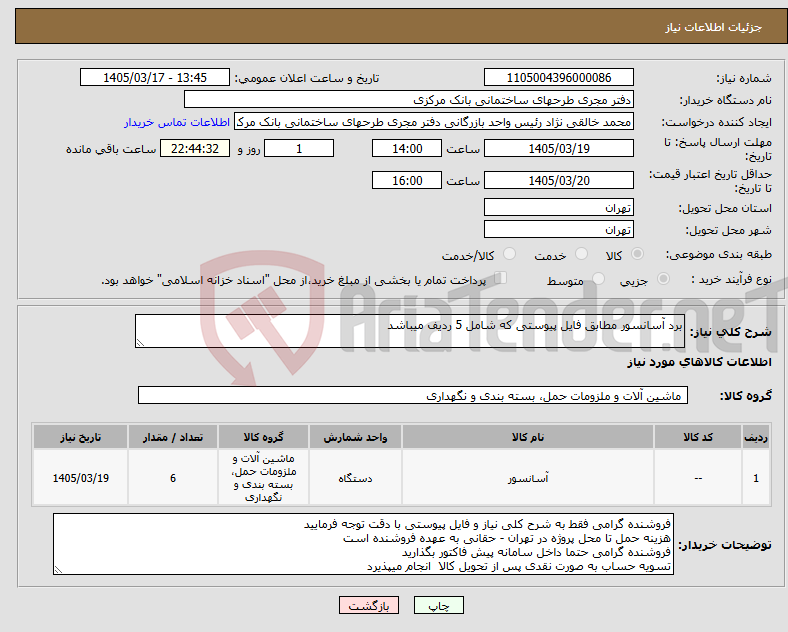Image resolution: width=788 pixels, height=632 pixels.
Task: Click the 16:00 validity hour field
Action: 407,180
